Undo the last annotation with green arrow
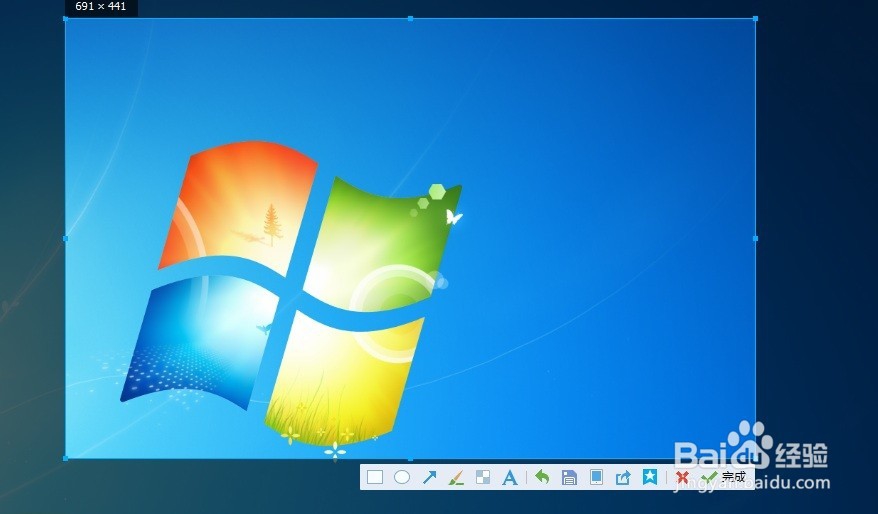Image resolution: width=878 pixels, height=514 pixels. (x=541, y=477)
